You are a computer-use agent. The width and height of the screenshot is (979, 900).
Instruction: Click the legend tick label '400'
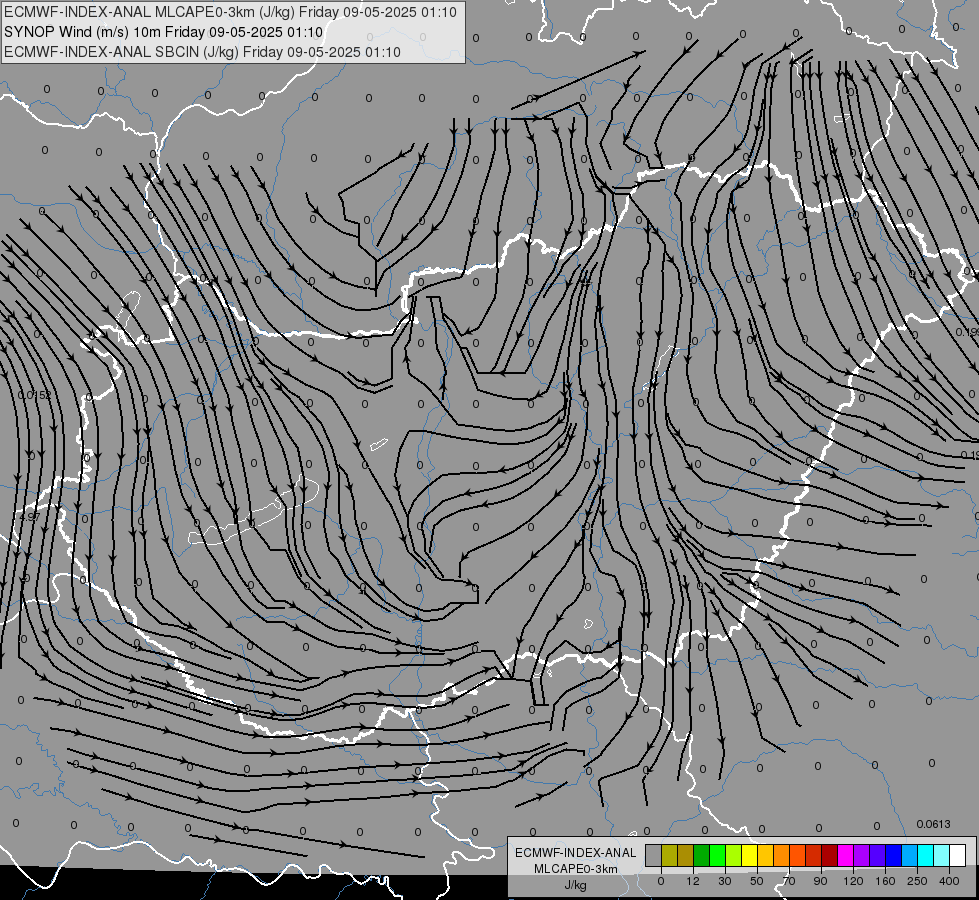pos(949,881)
